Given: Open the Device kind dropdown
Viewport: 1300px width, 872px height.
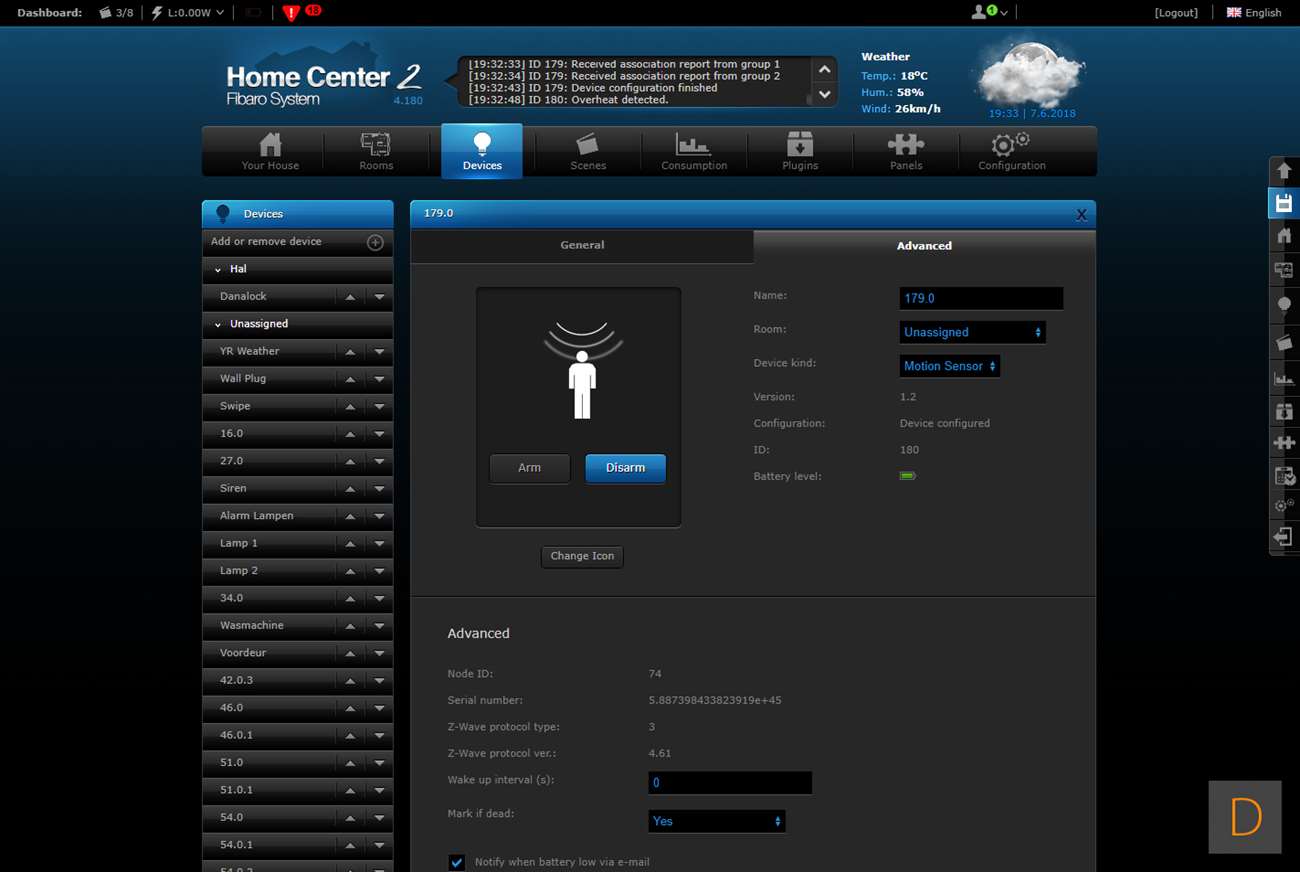Looking at the screenshot, I should (x=950, y=366).
